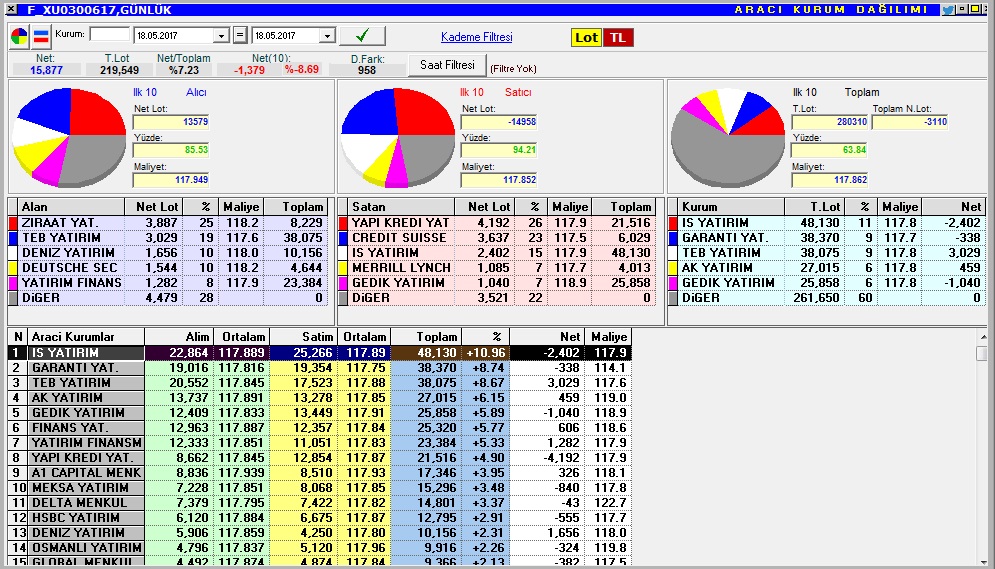Click red swatch beside ZIRAAT YAT.
The width and height of the screenshot is (995, 569).
[x=14, y=223]
